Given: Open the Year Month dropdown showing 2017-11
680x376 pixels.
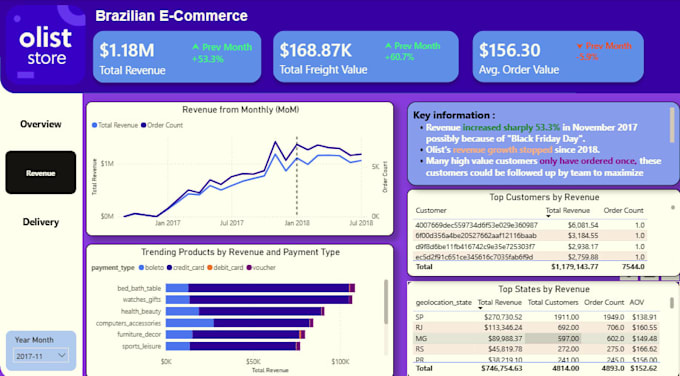Looking at the screenshot, I should 41,356.
